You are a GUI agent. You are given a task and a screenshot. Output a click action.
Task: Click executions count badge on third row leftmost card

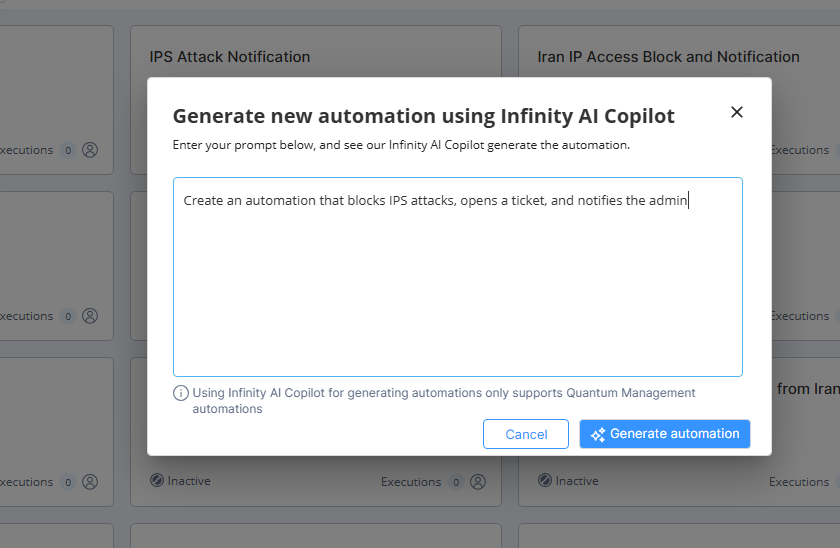pos(68,482)
